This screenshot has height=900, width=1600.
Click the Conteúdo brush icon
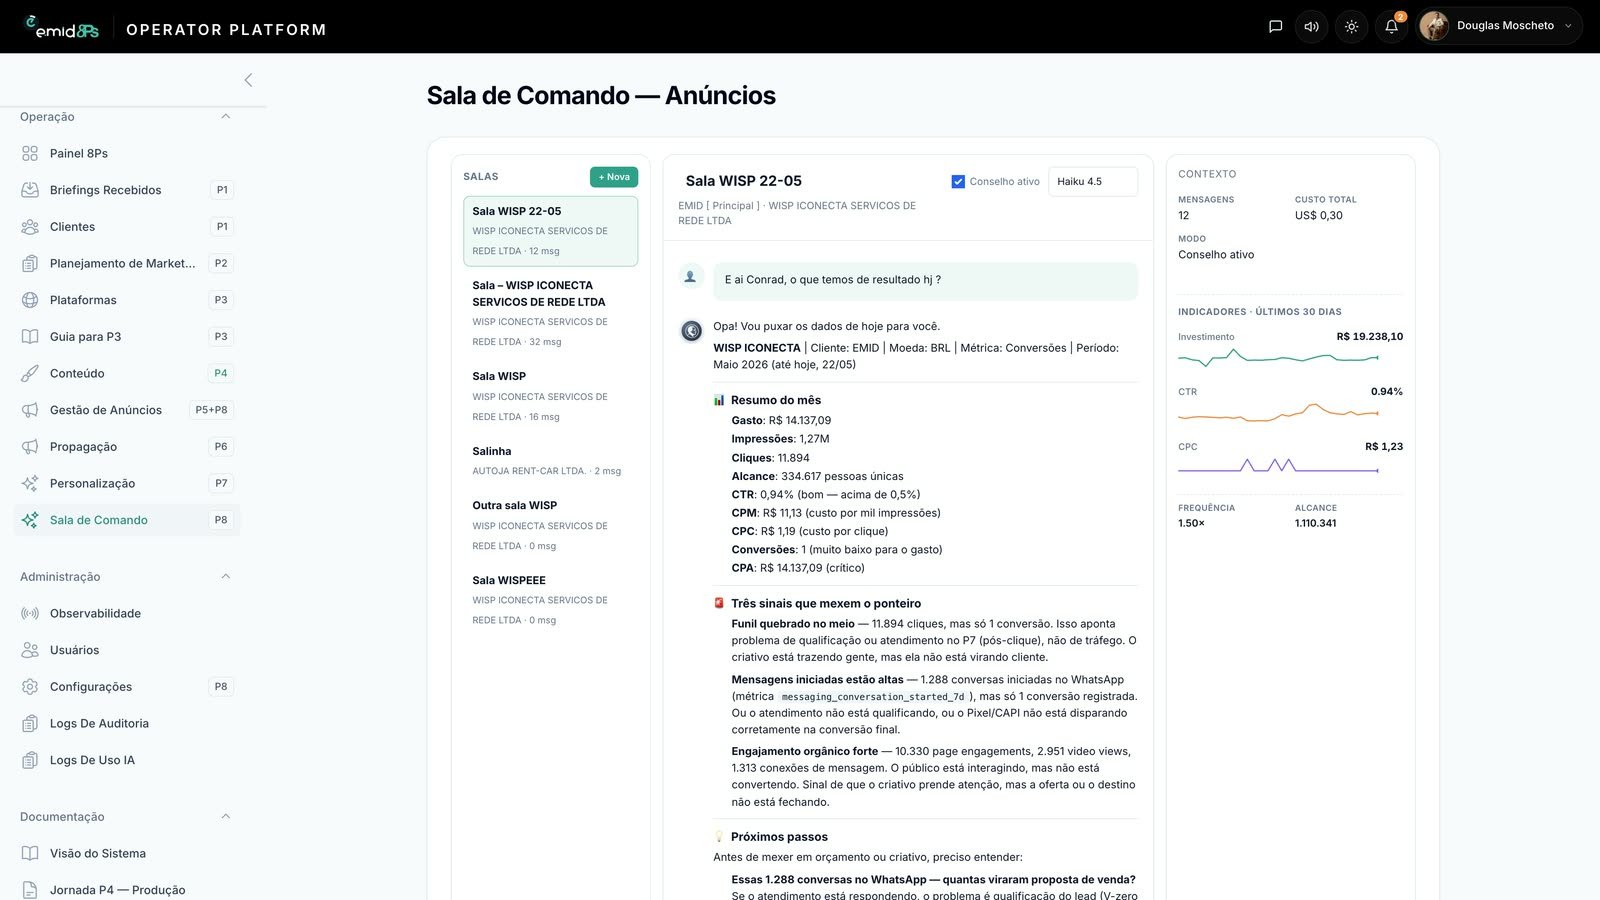tap(30, 373)
